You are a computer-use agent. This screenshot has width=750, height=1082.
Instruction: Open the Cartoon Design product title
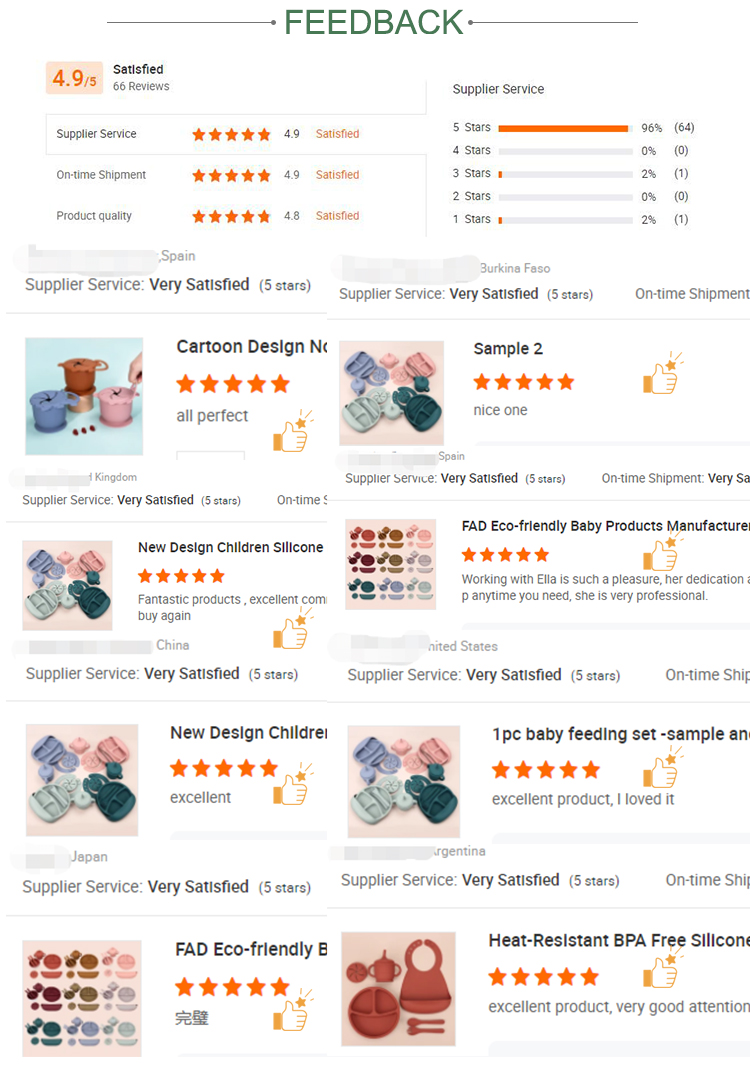251,346
